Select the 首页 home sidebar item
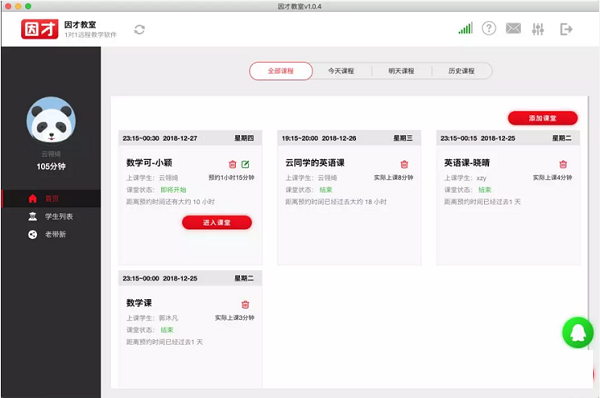The image size is (600, 398). [51, 198]
